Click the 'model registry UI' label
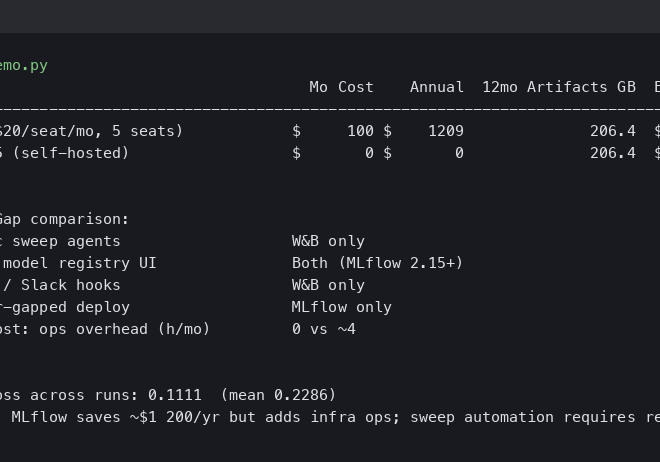This screenshot has height=462, width=660. [80, 263]
